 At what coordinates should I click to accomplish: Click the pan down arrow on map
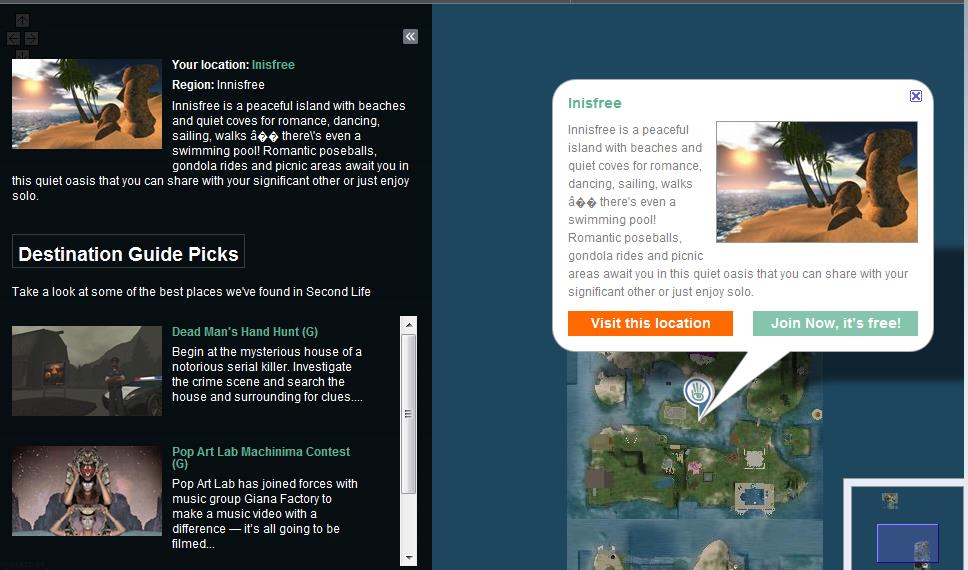pos(22,55)
